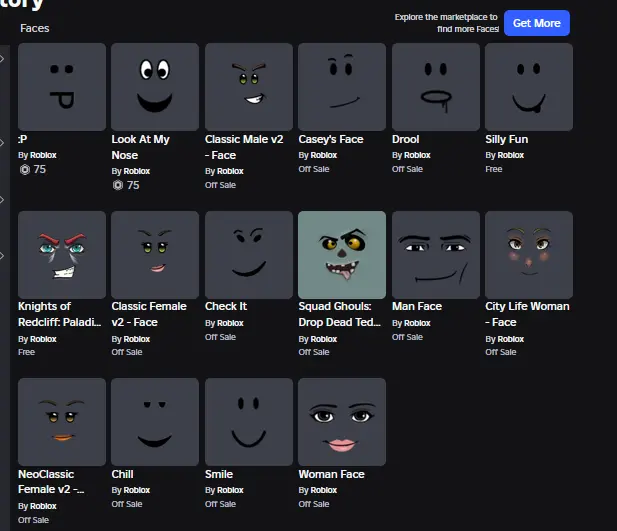The height and width of the screenshot is (531, 617).
Task: Select the Look At My Nose face image
Action: click(x=155, y=87)
